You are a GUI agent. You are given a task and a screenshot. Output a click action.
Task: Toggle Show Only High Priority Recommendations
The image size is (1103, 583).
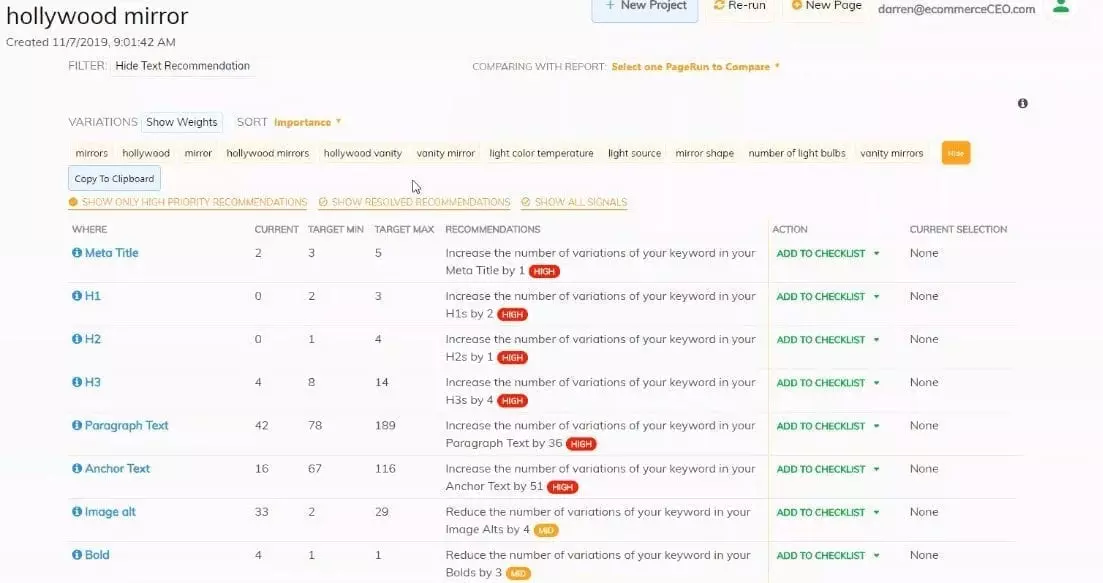coord(188,202)
